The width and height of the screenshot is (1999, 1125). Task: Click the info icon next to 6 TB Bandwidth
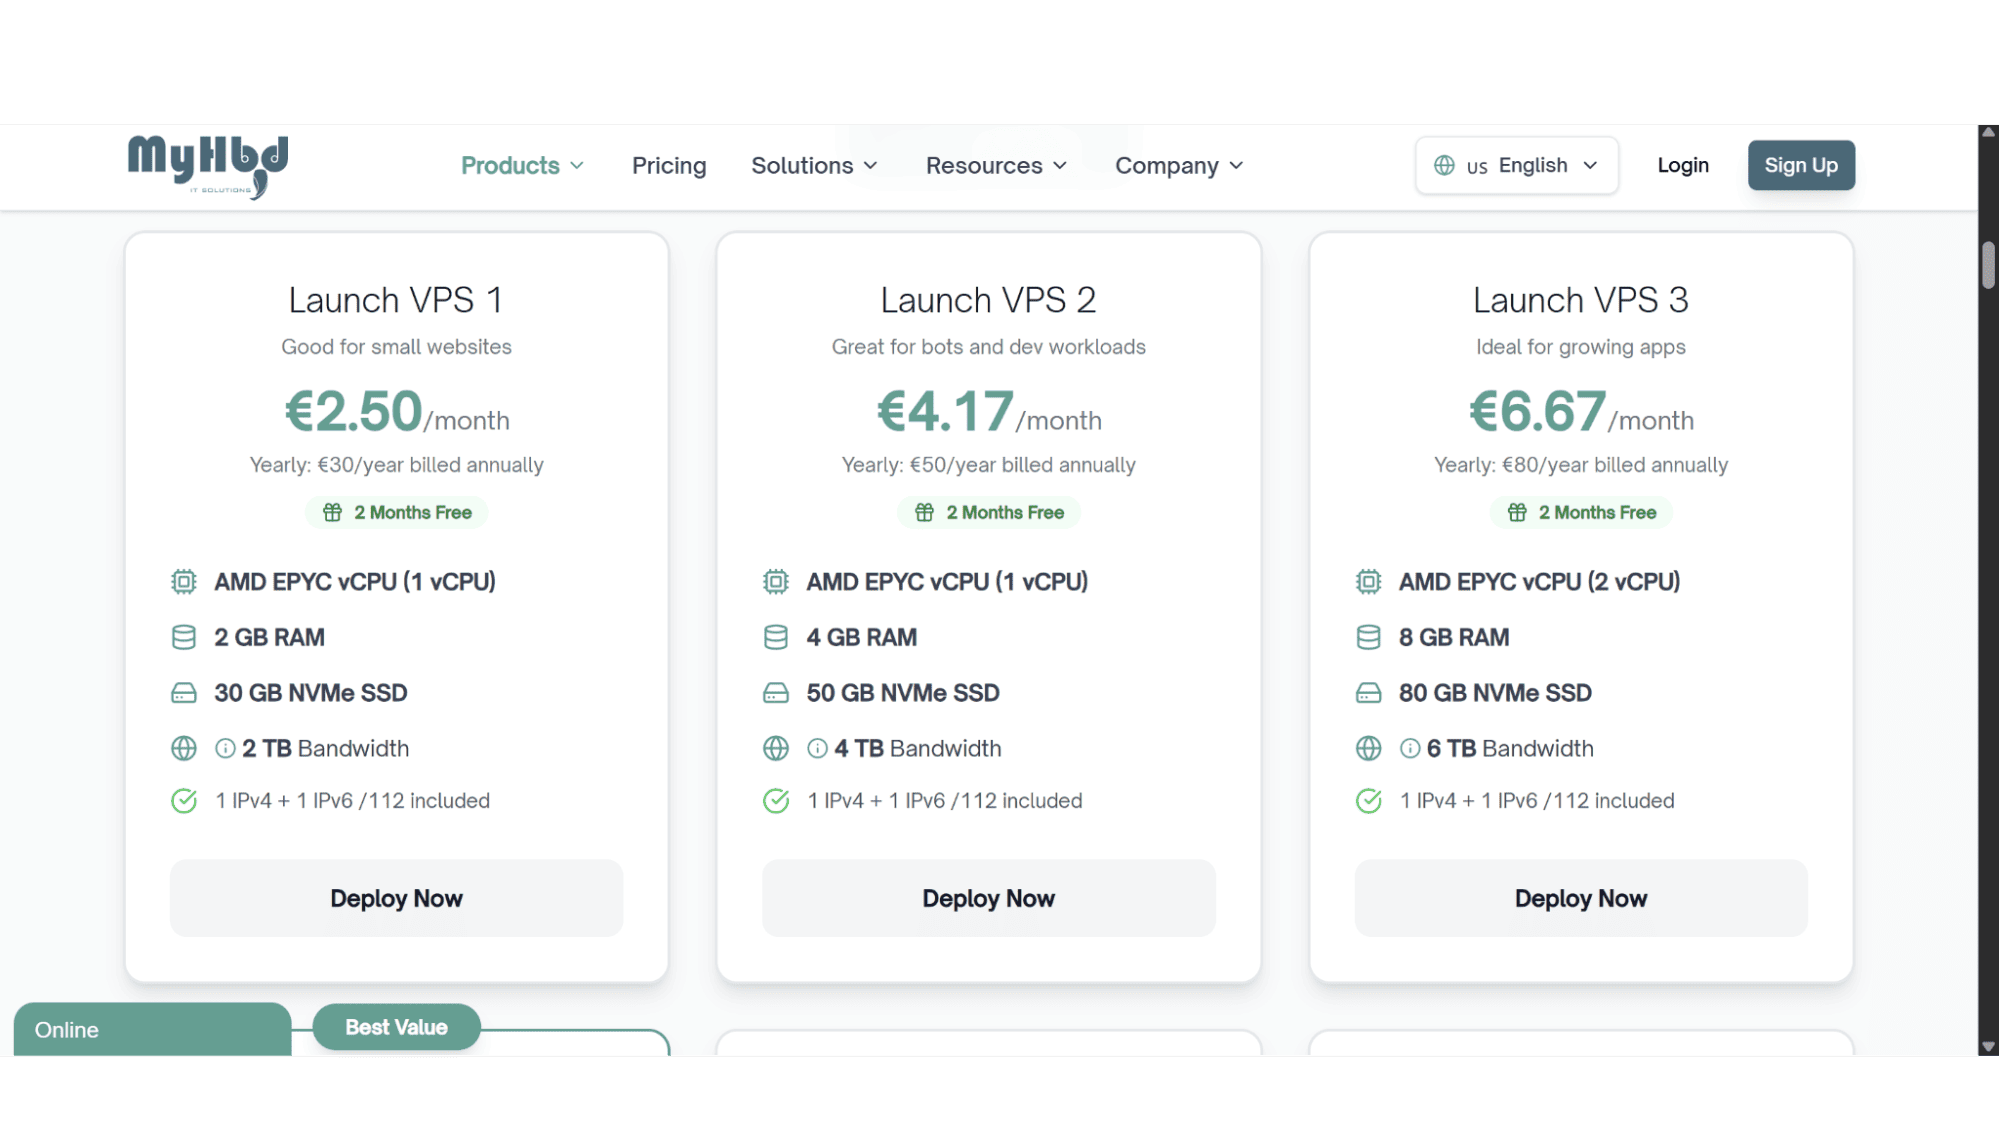[1410, 749]
